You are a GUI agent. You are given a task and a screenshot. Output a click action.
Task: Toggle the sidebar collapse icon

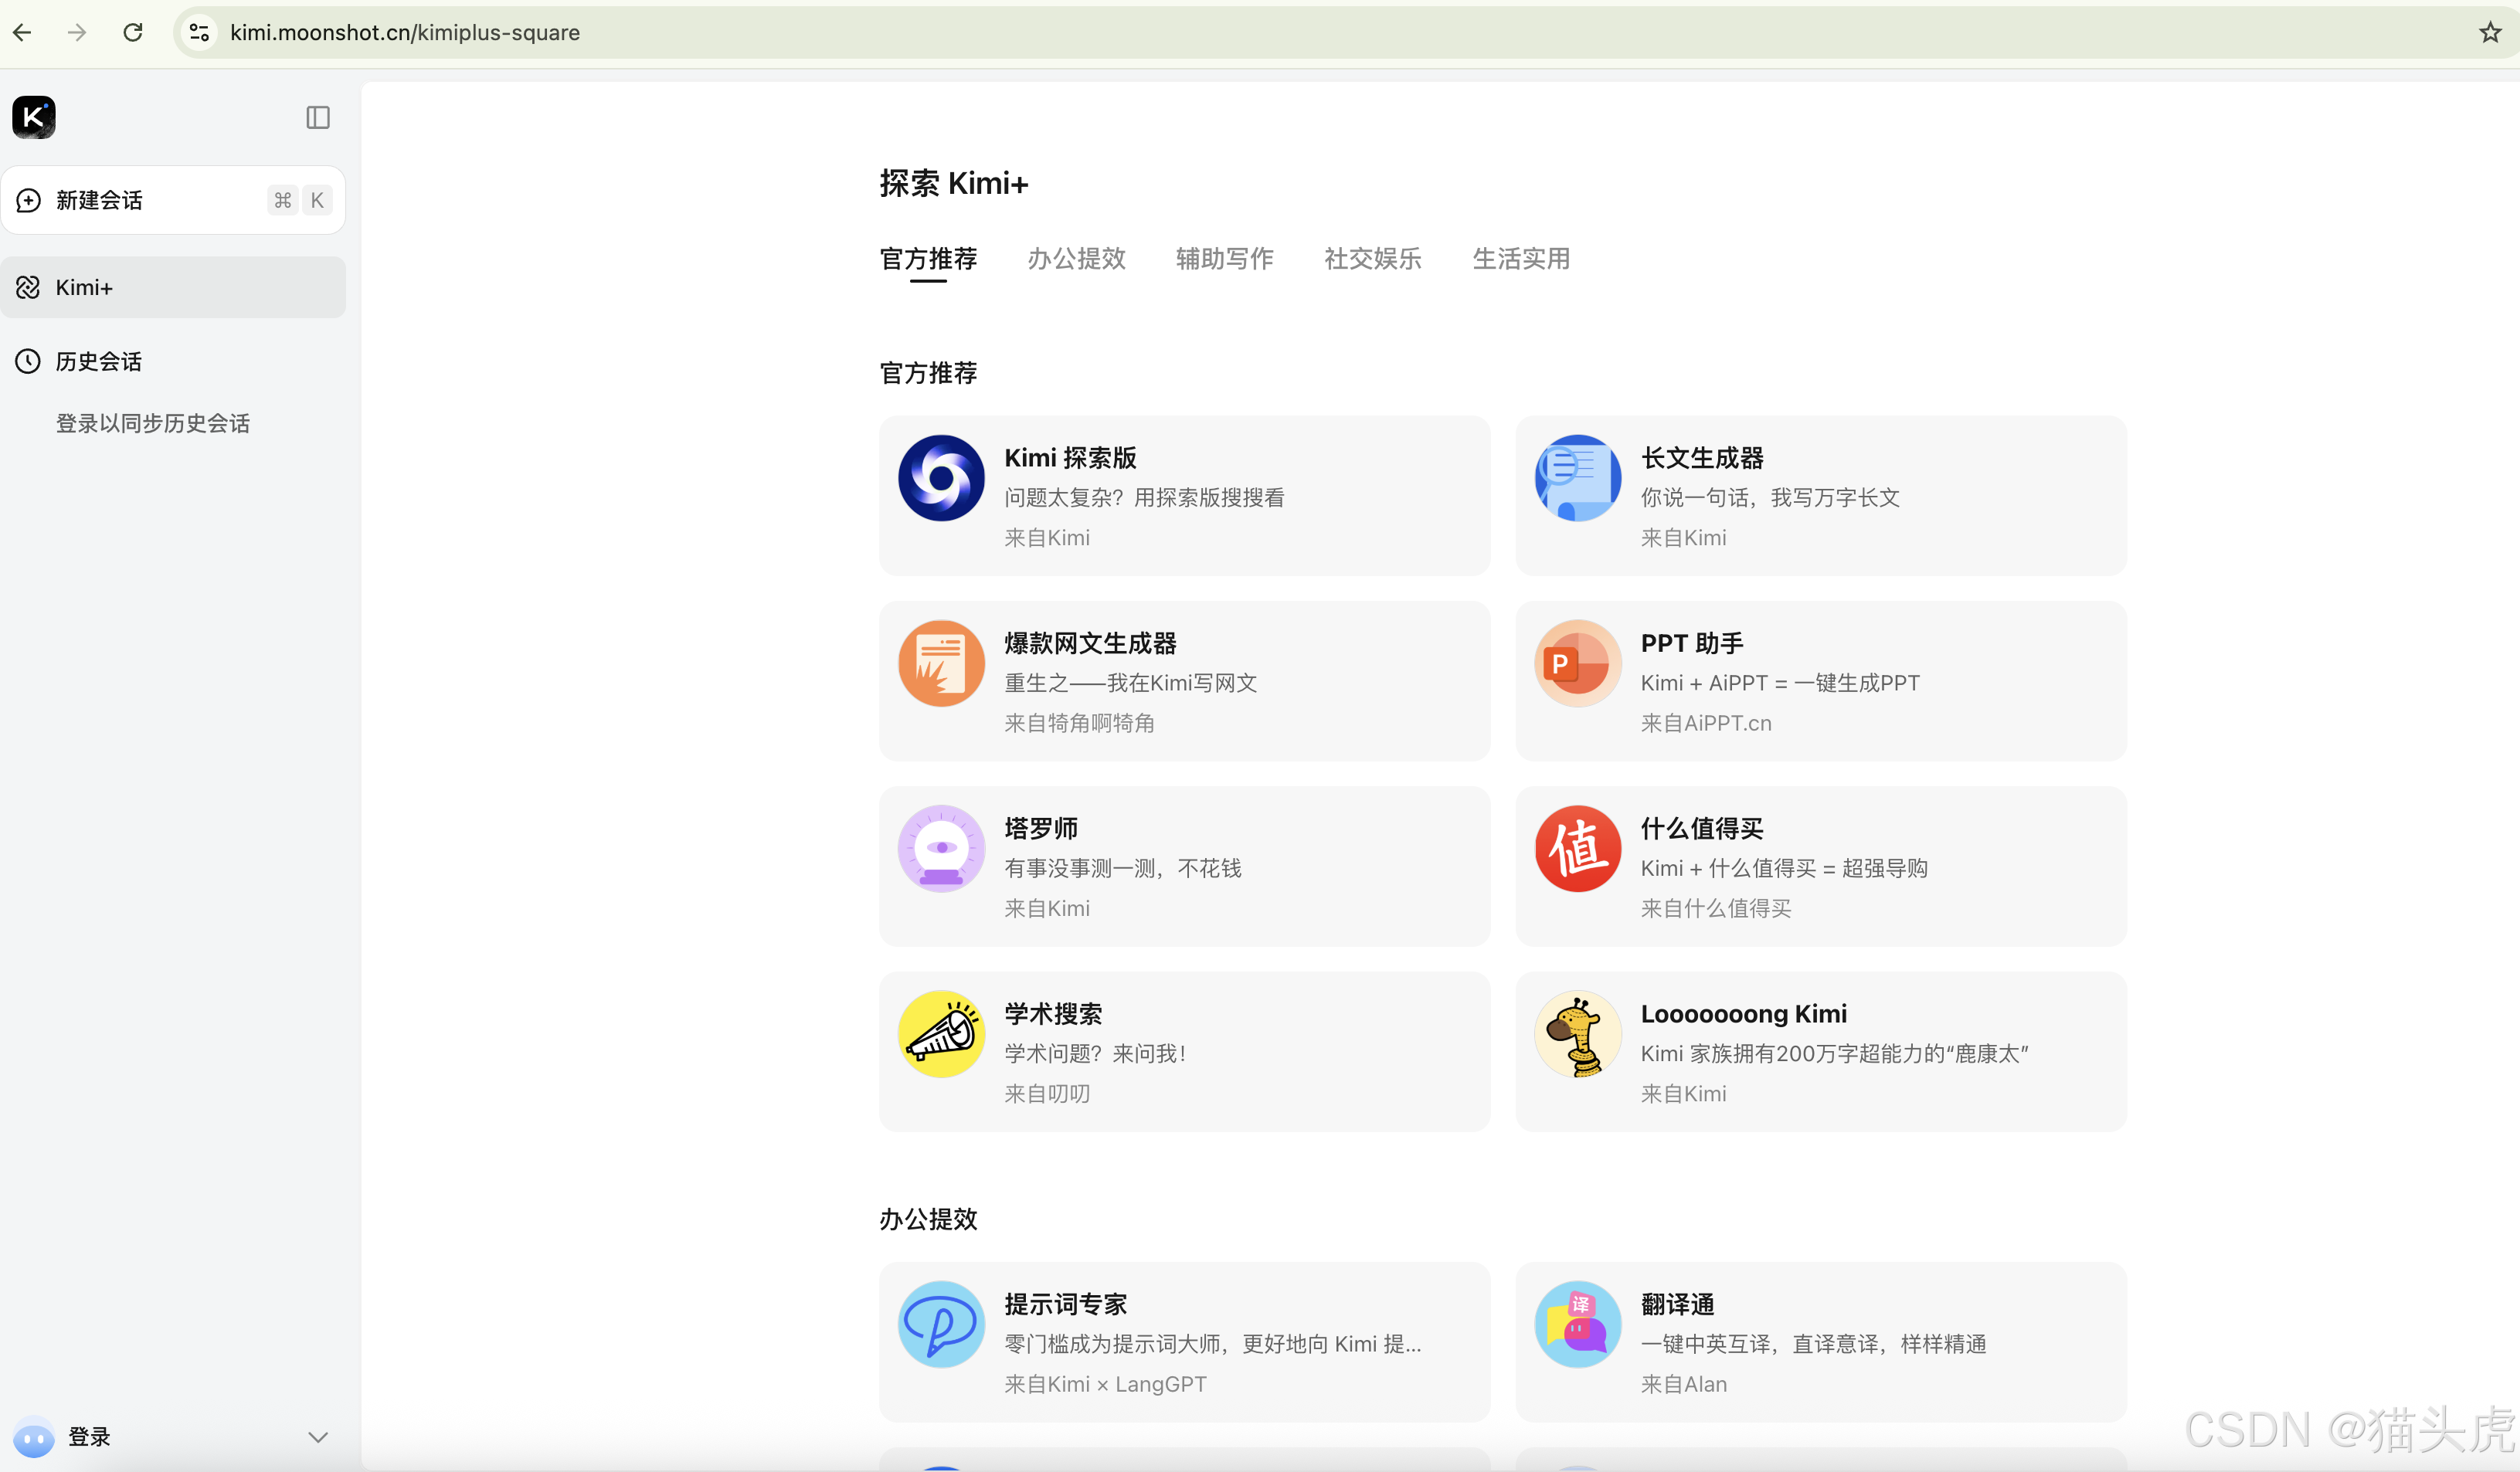click(318, 117)
